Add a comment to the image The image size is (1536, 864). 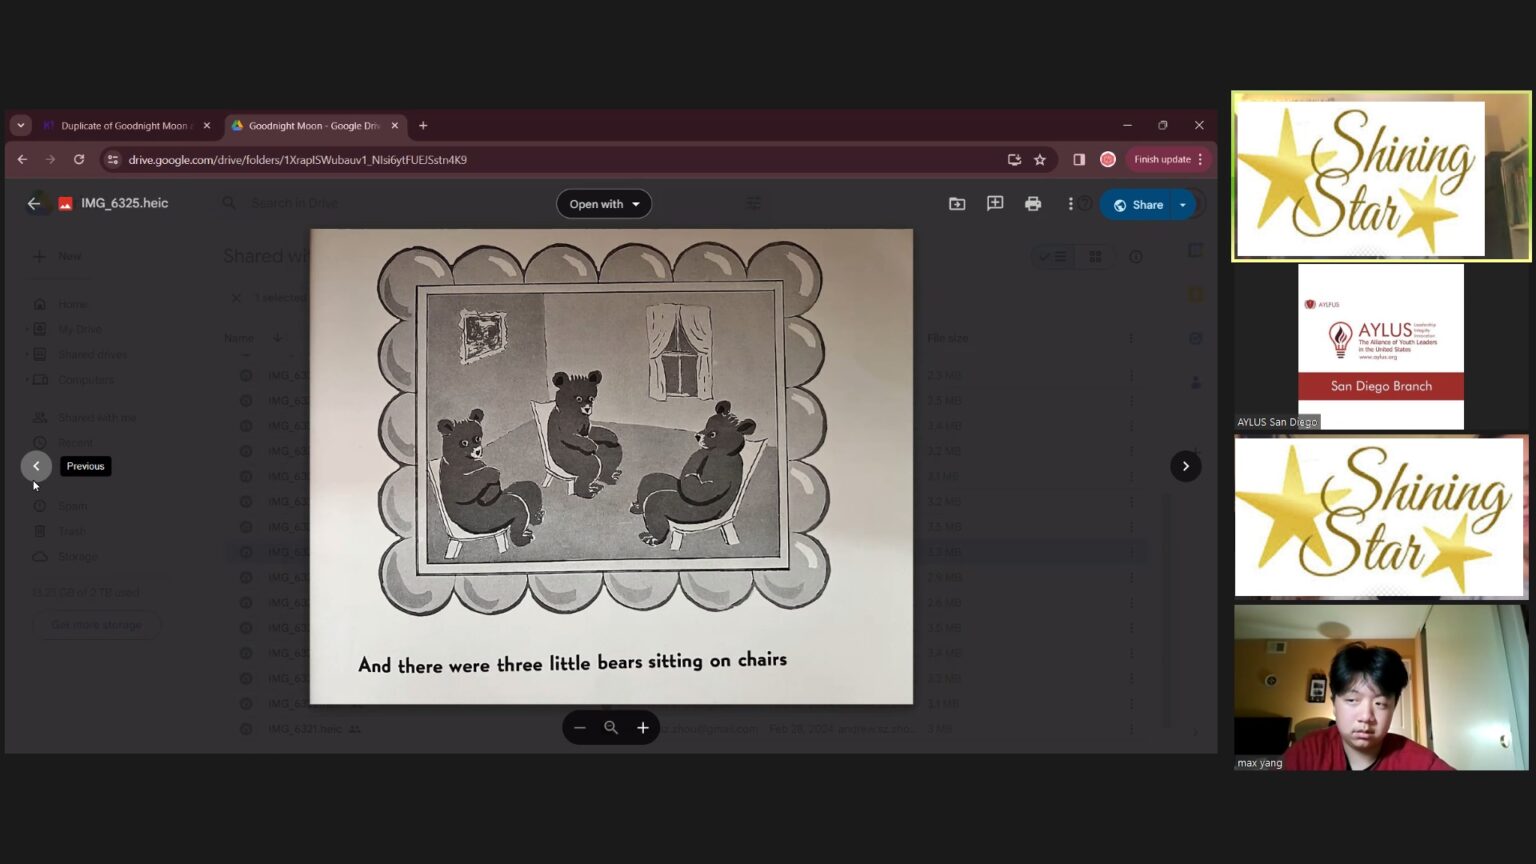coord(995,204)
